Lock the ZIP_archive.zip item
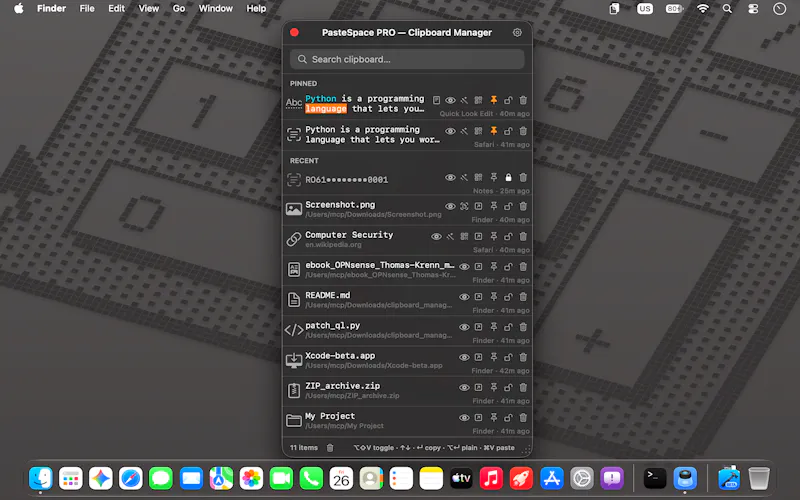Screen dimensions: 800x500 508,387
